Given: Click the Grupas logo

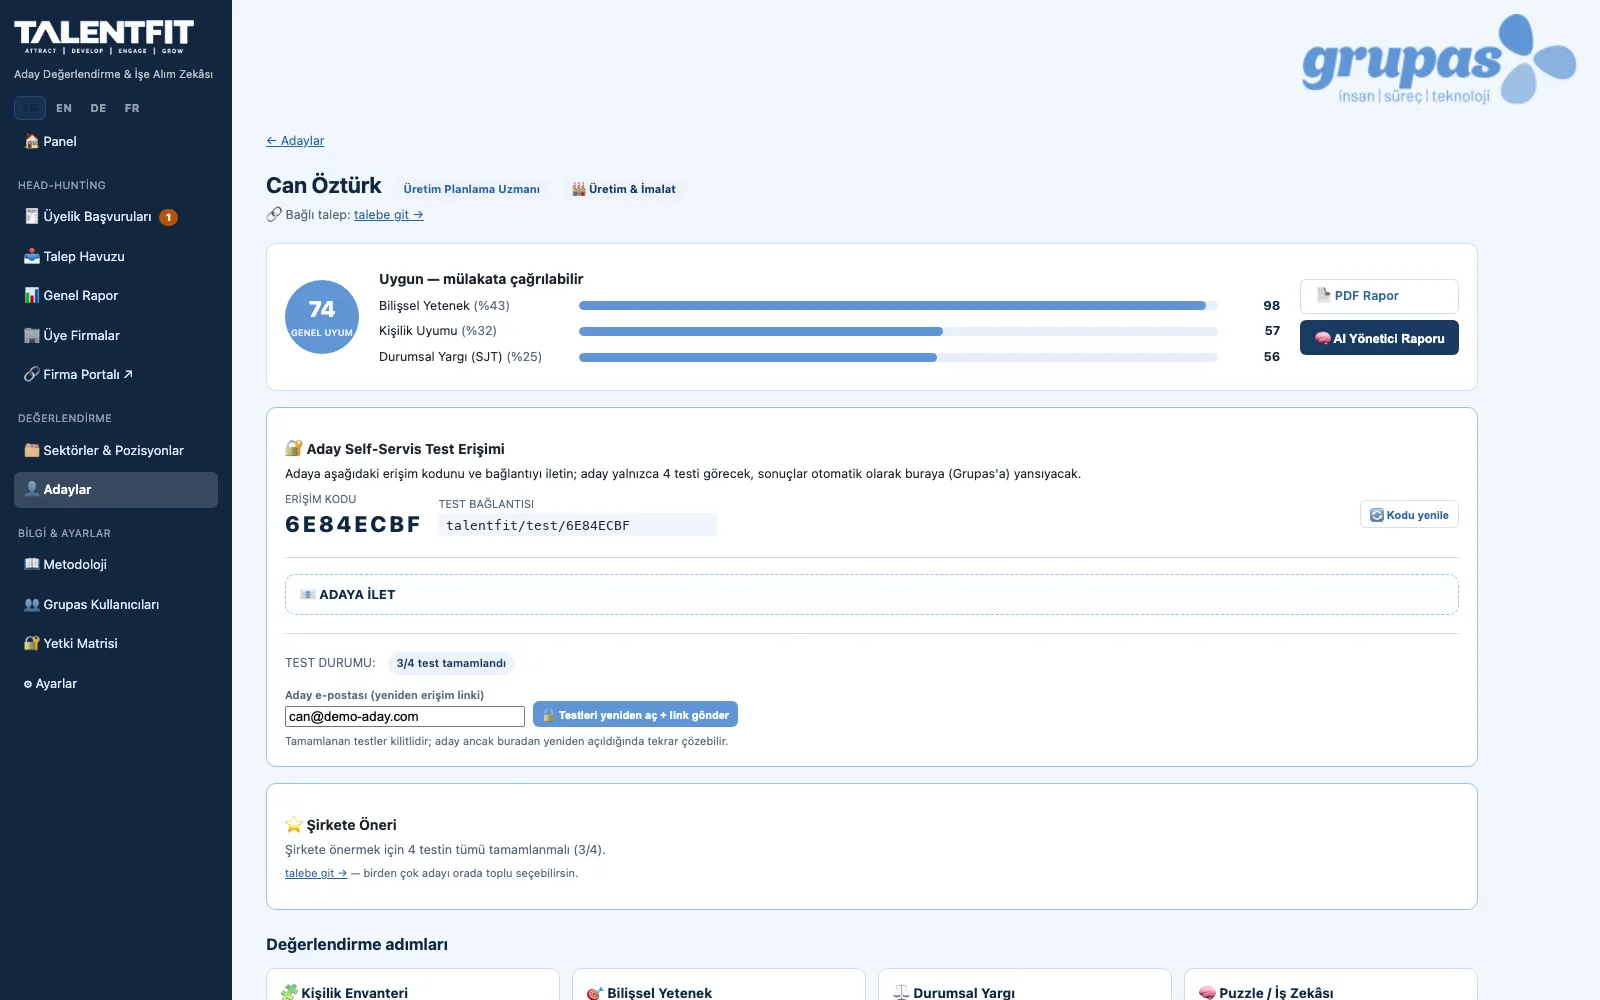Looking at the screenshot, I should (x=1439, y=60).
